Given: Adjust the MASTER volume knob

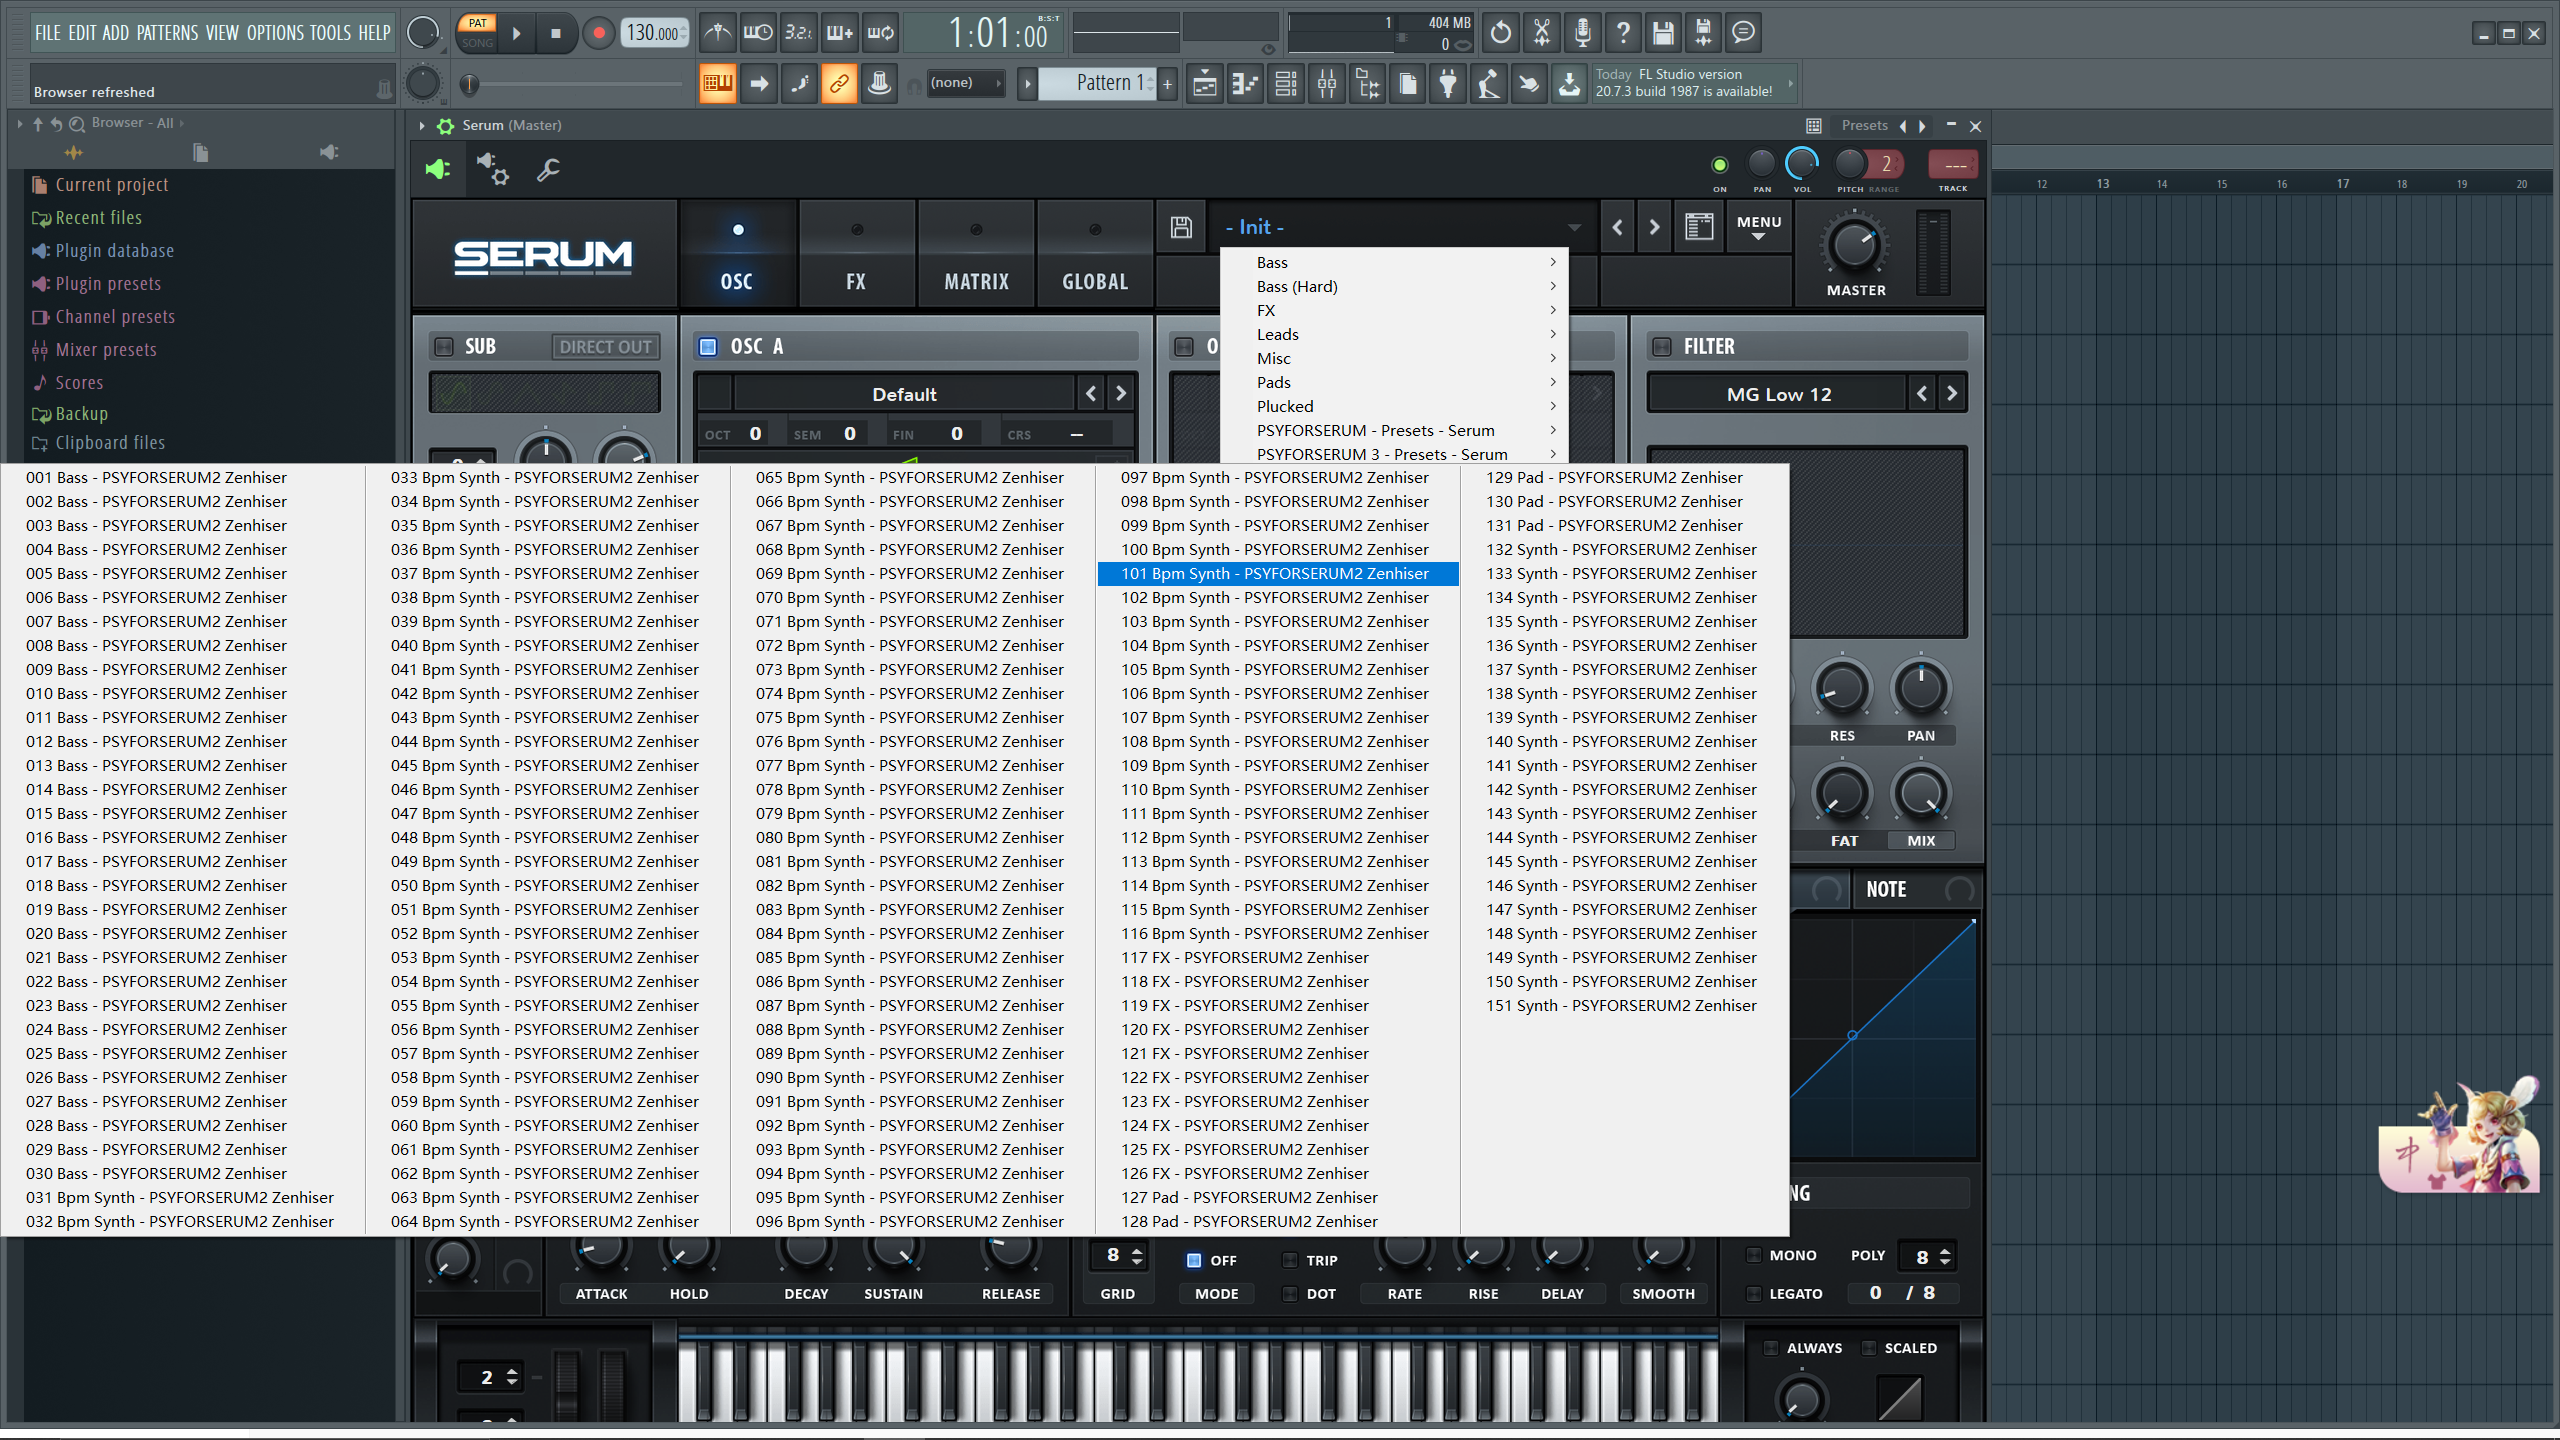Looking at the screenshot, I should click(1855, 245).
